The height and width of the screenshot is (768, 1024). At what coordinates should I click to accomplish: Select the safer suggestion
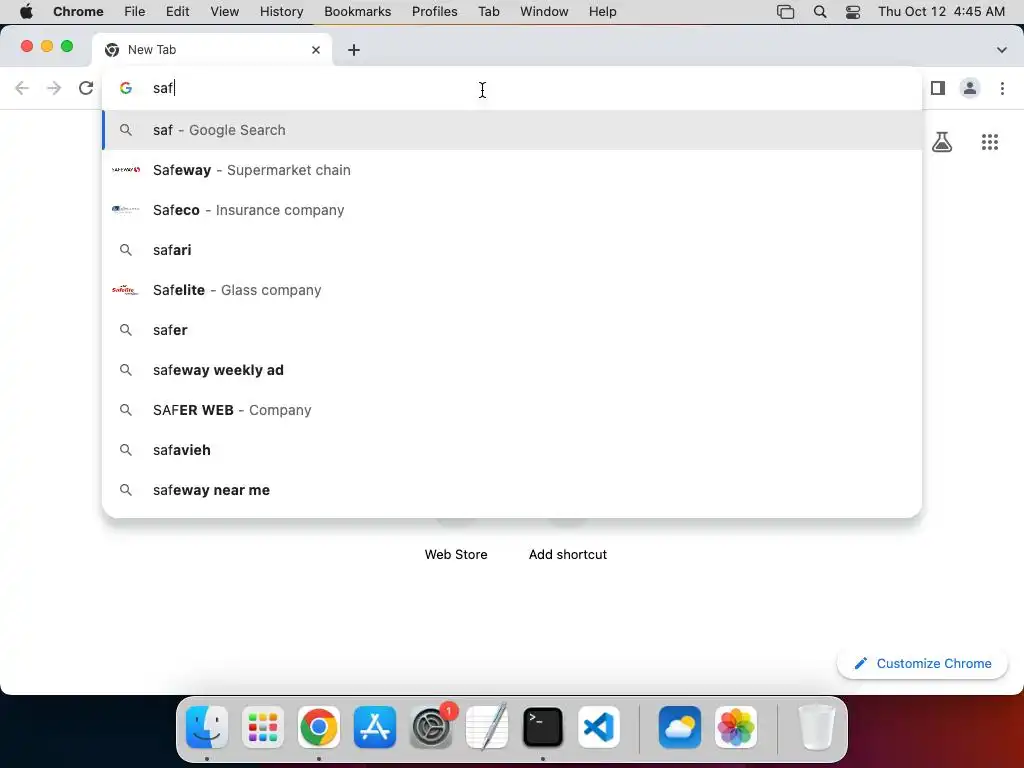click(x=512, y=330)
